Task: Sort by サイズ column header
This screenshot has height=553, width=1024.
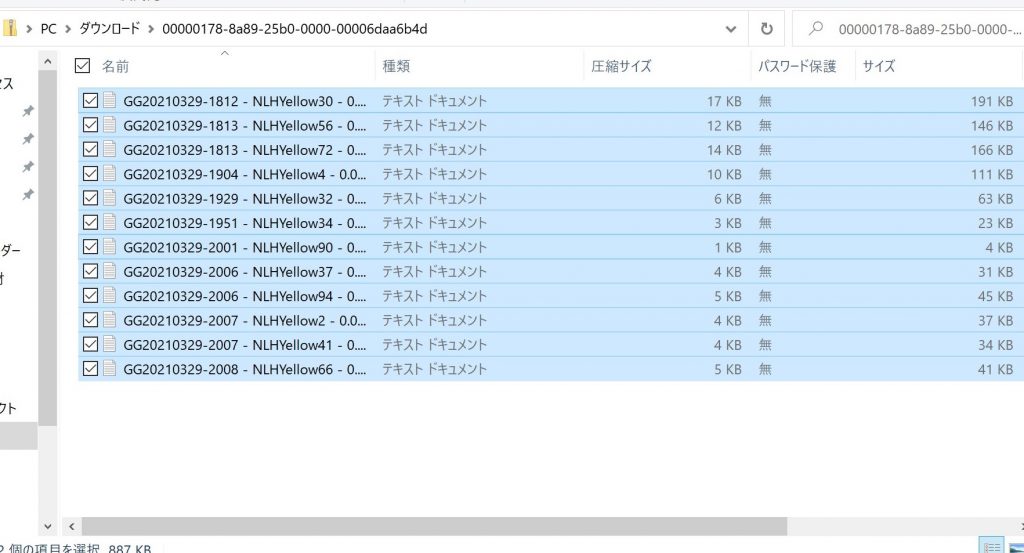Action: [x=878, y=66]
